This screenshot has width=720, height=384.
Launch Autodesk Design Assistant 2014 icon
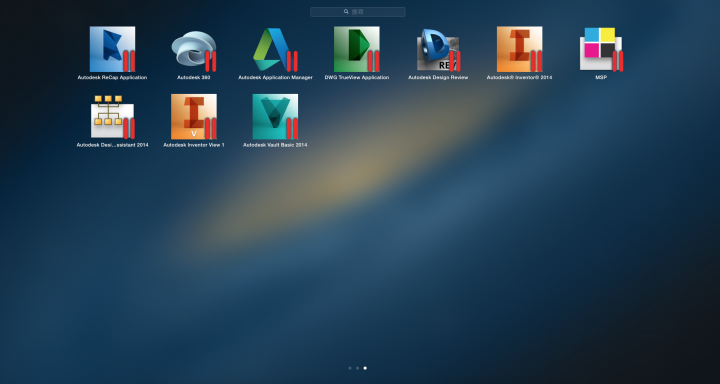112,117
